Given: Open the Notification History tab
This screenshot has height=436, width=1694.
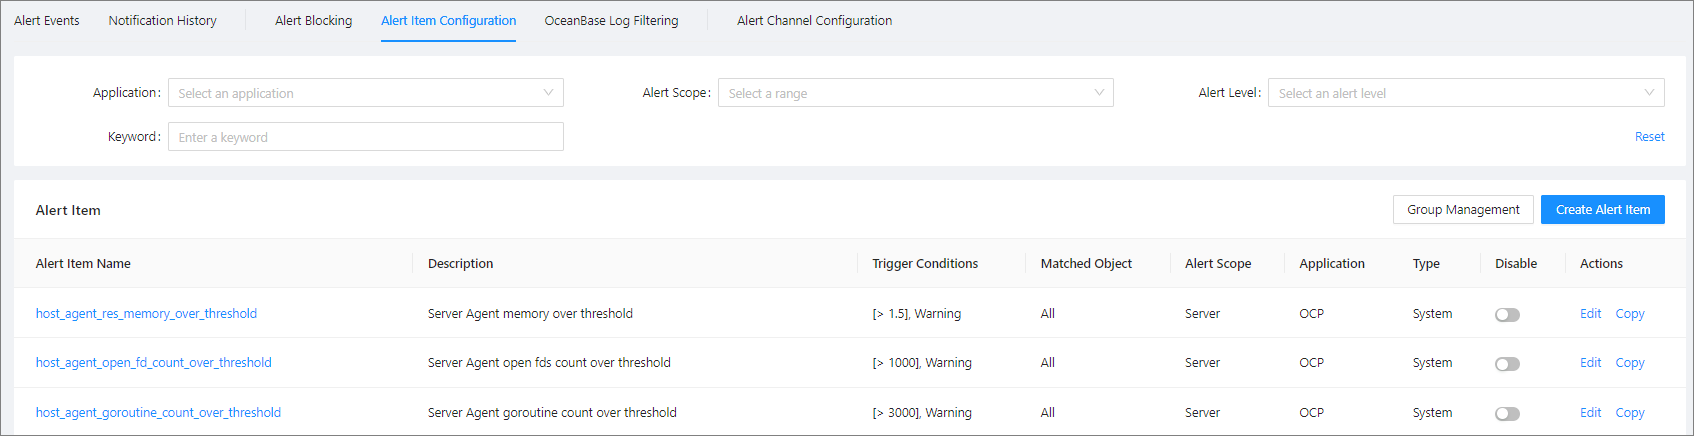Looking at the screenshot, I should pos(163,21).
